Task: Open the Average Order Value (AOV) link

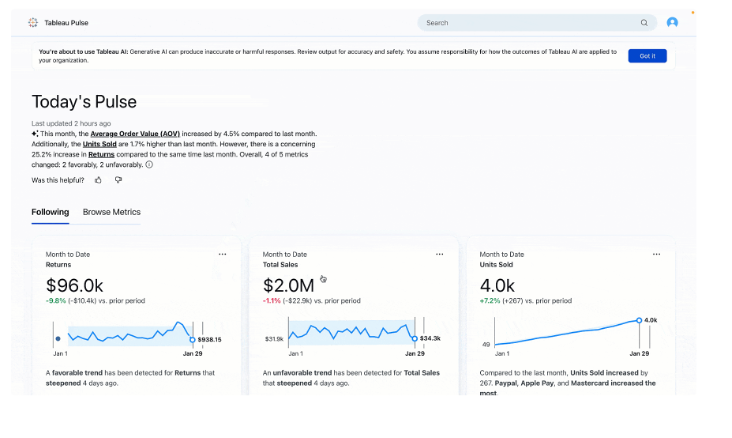Action: 135,133
